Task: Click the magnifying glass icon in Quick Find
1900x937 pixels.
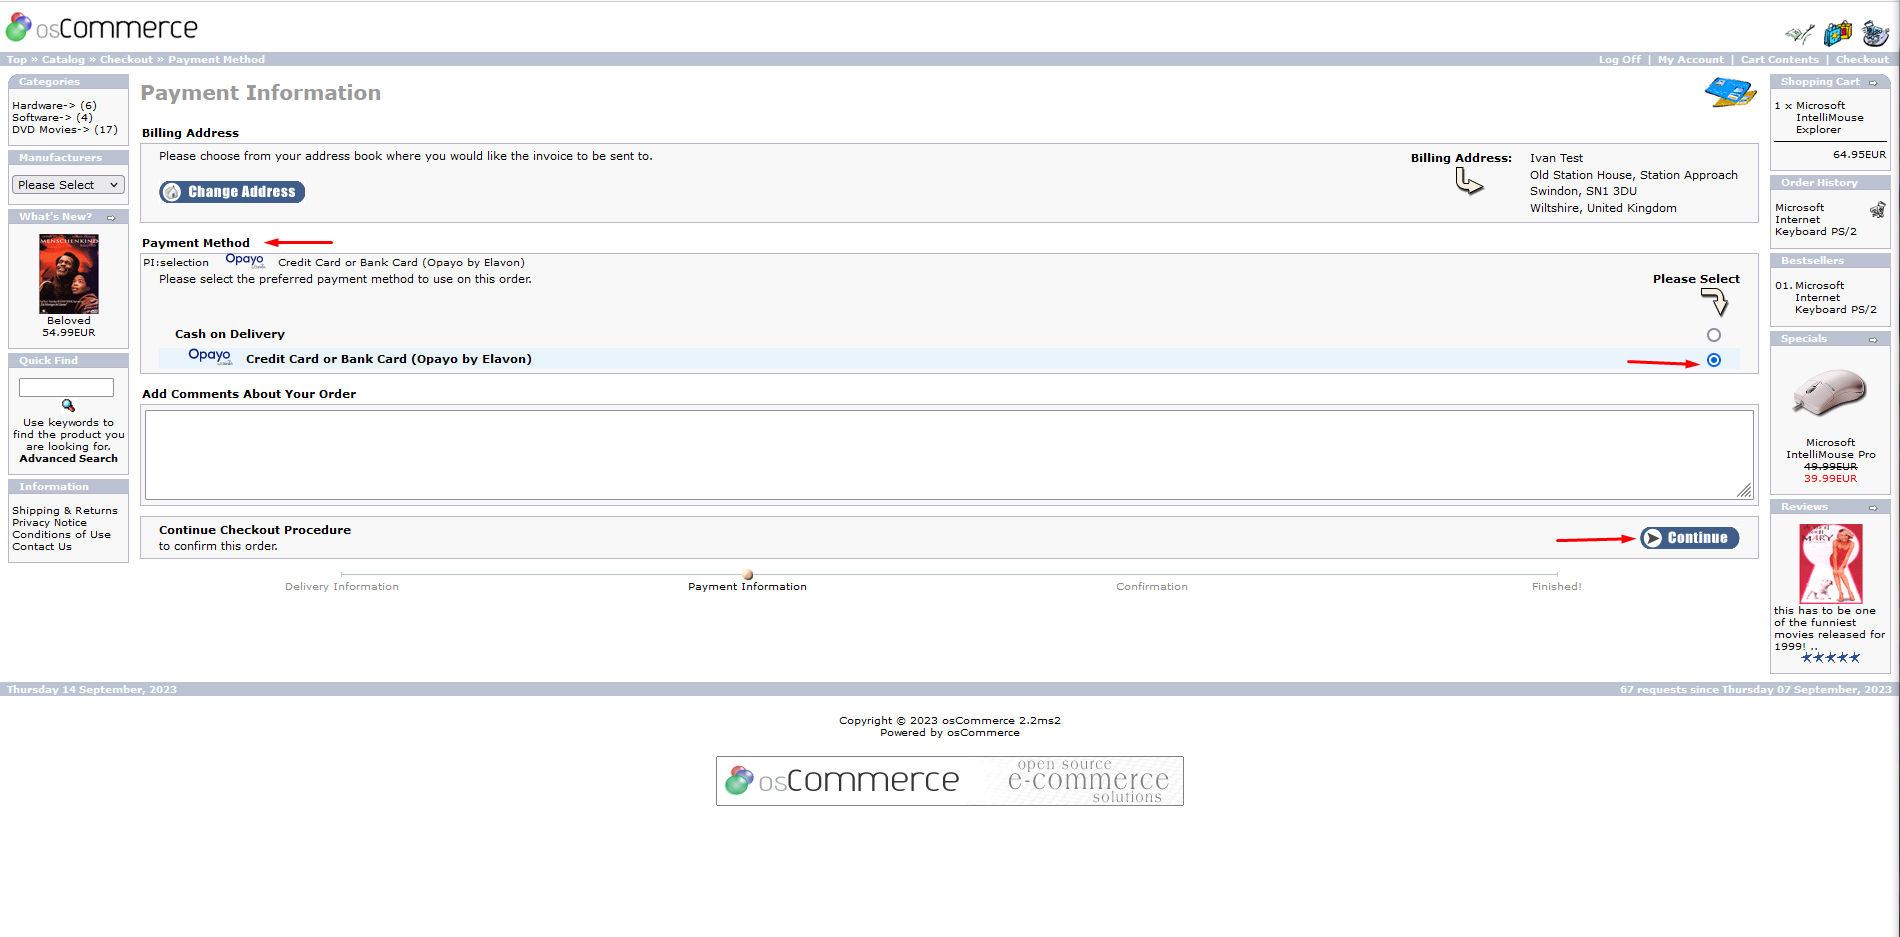Action: 67,405
